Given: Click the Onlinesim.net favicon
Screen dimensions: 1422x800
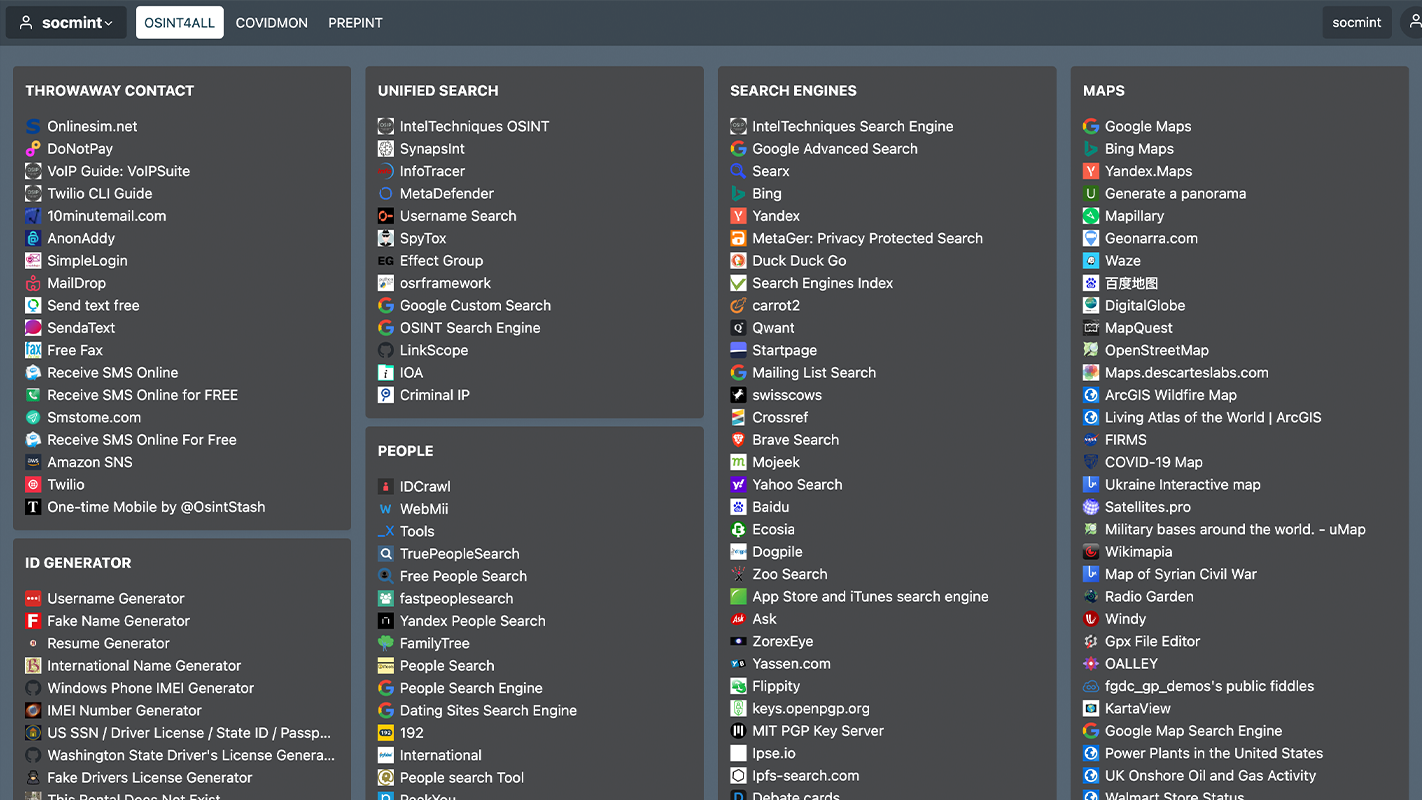Looking at the screenshot, I should (33, 126).
